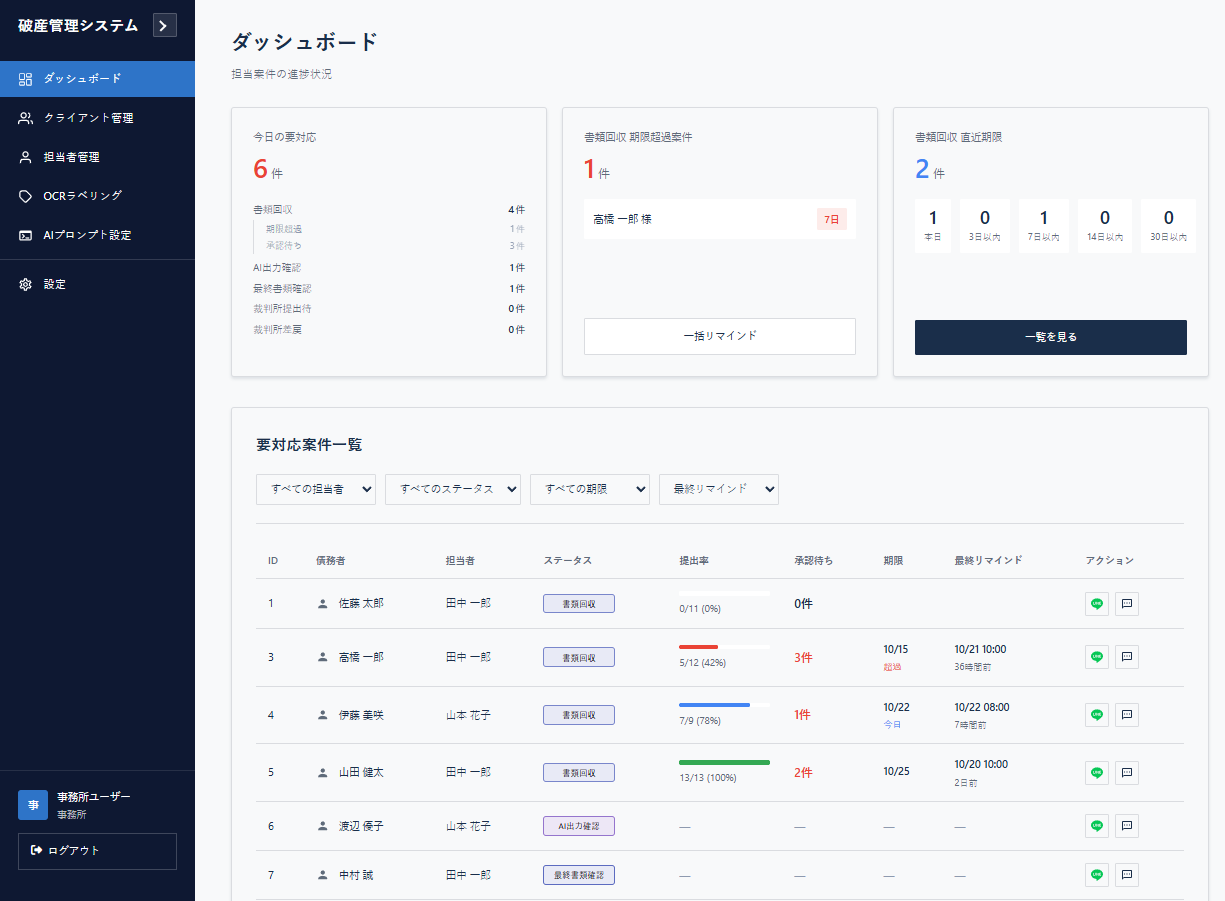Open the すべての期限 filter dropdown
Screen dimensions: 1225x901
(x=590, y=489)
